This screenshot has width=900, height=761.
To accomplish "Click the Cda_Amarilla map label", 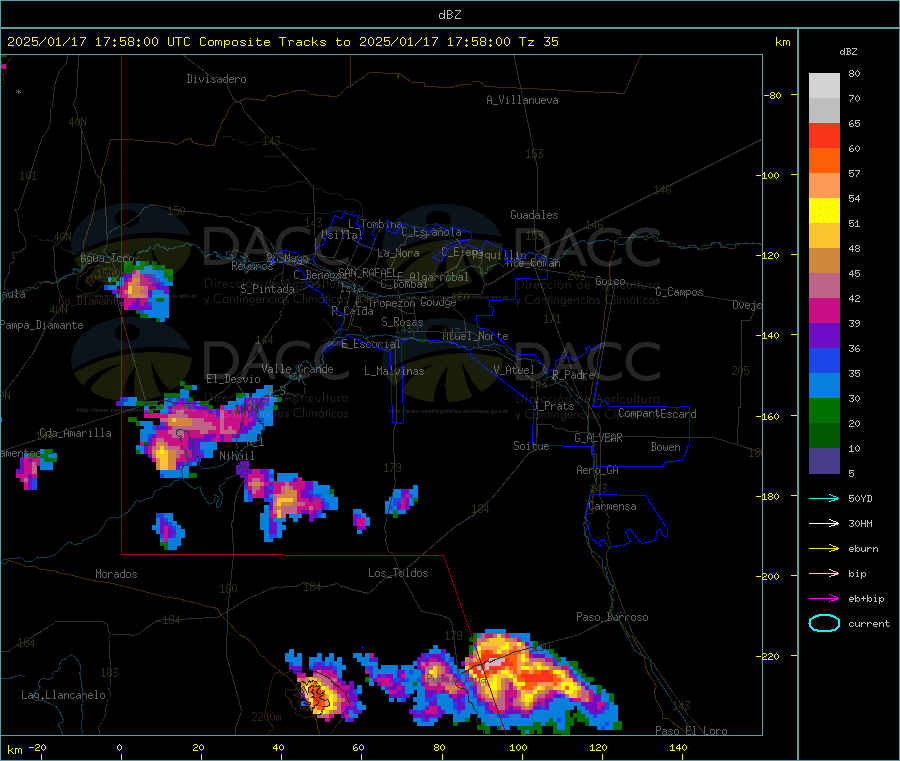I will tap(75, 433).
